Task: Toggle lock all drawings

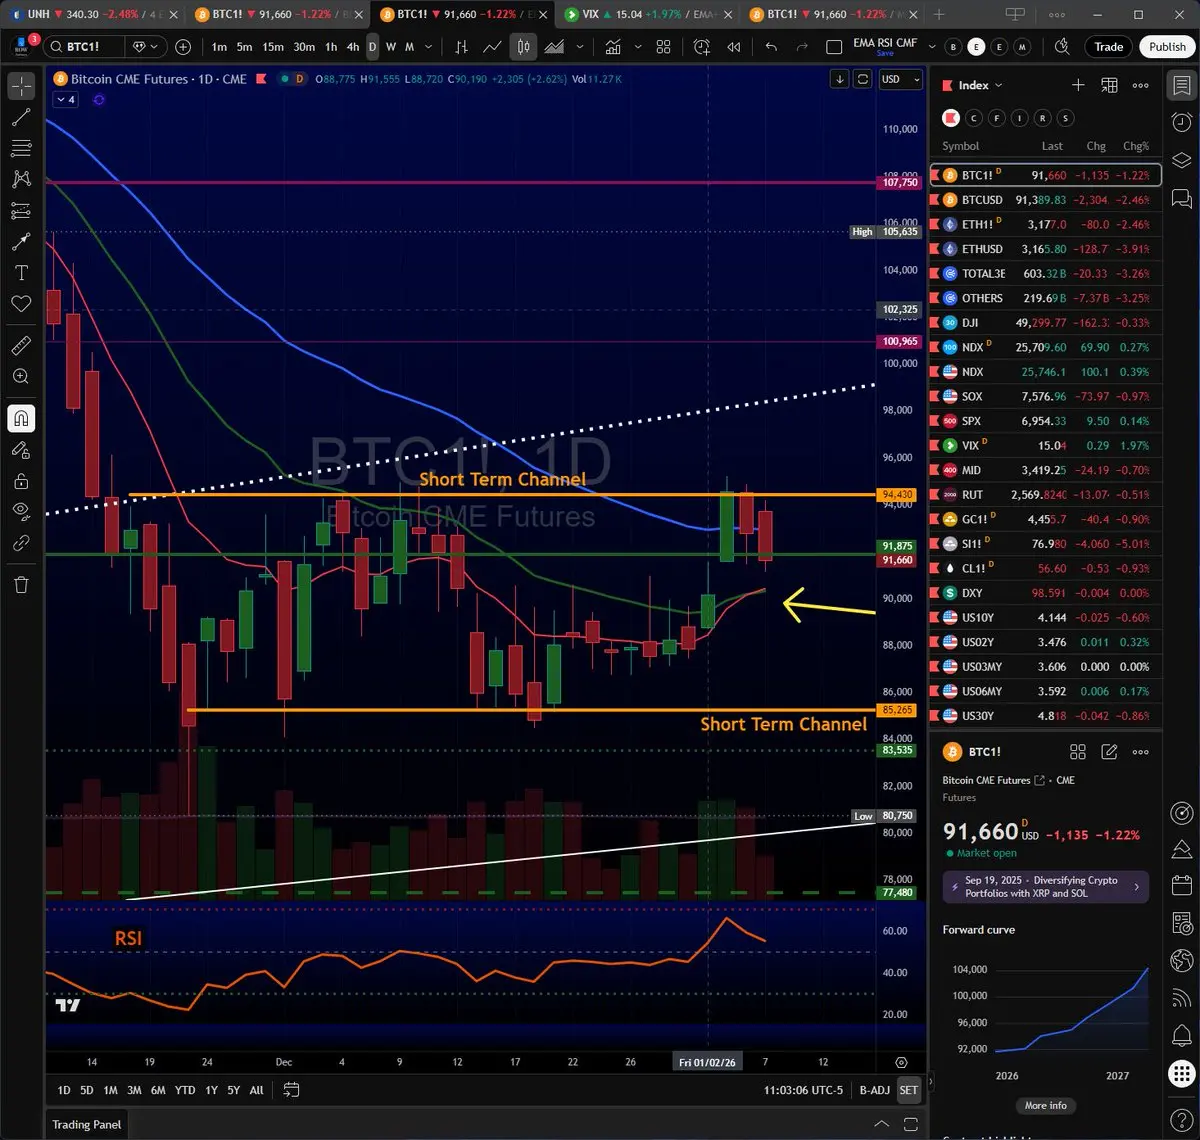Action: point(21,481)
